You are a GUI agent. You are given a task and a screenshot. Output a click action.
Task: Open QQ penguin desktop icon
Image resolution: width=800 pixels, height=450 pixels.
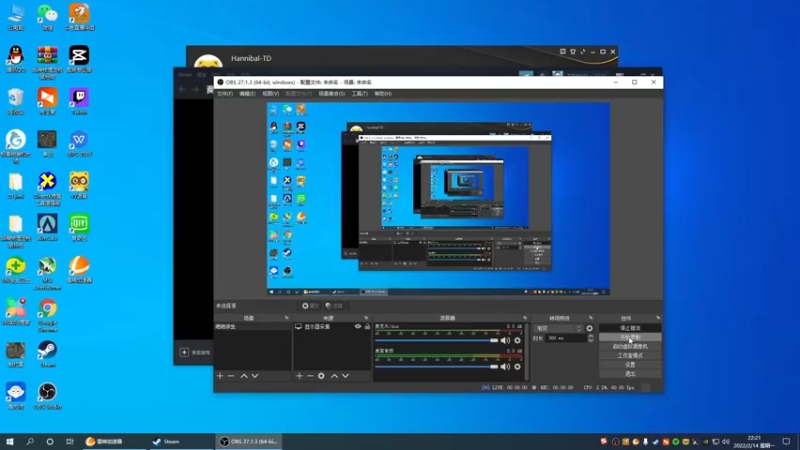pyautogui.click(x=16, y=59)
